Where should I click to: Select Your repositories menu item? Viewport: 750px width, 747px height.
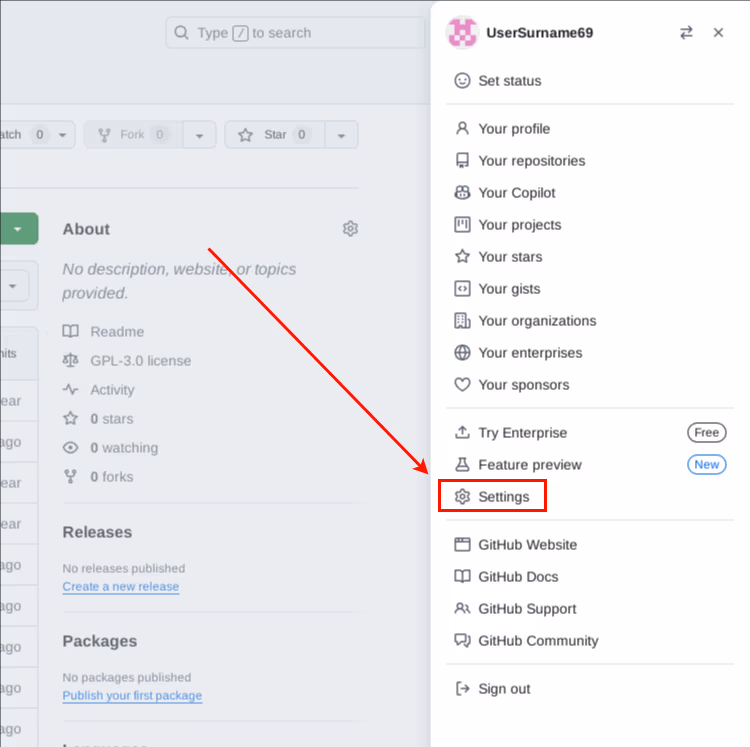click(x=531, y=161)
